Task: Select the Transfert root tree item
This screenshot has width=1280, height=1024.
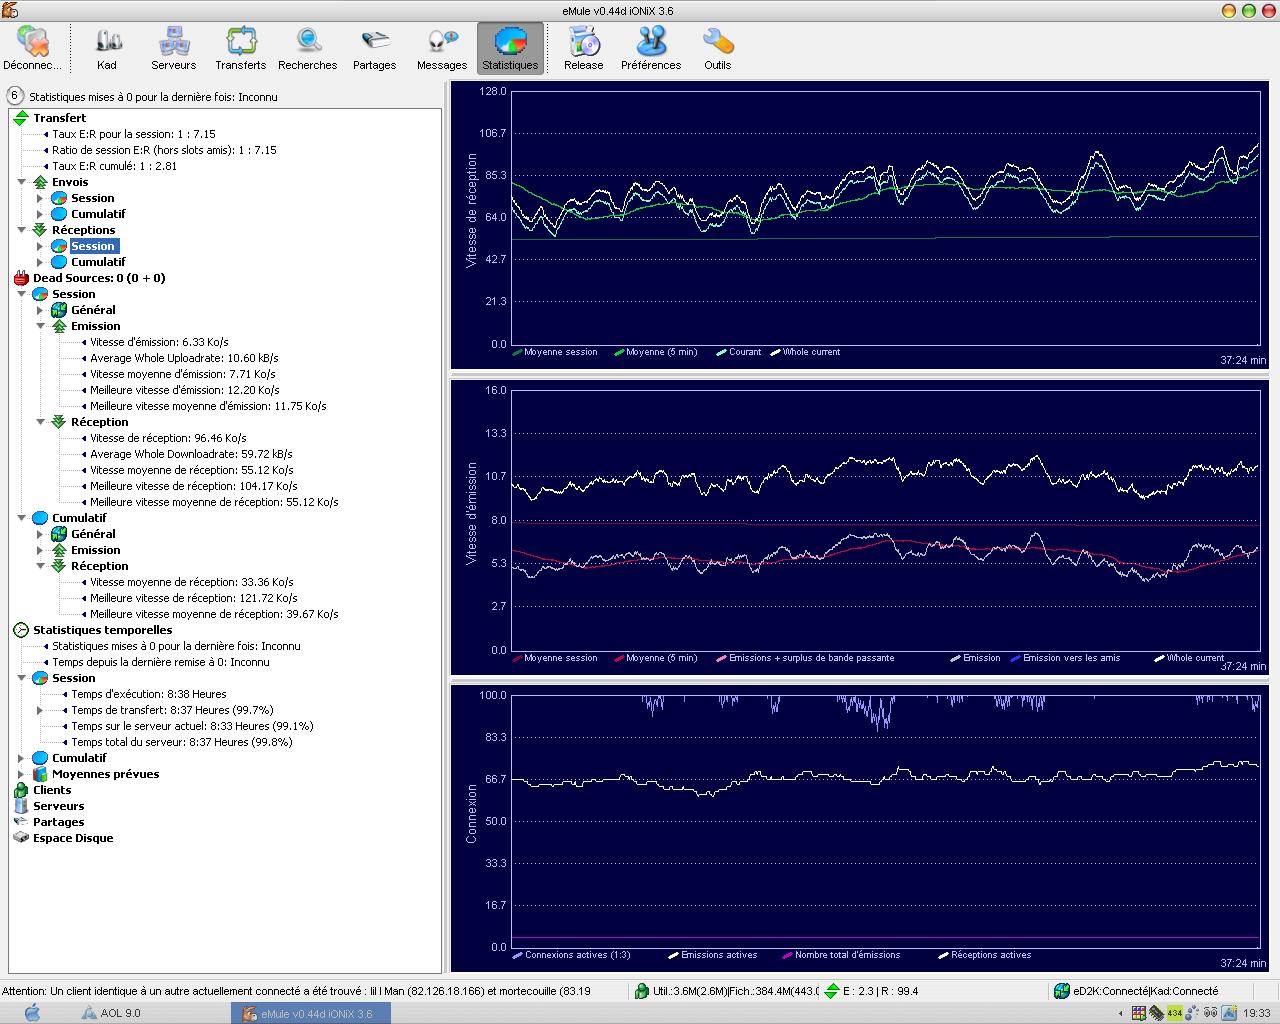Action: coord(59,118)
